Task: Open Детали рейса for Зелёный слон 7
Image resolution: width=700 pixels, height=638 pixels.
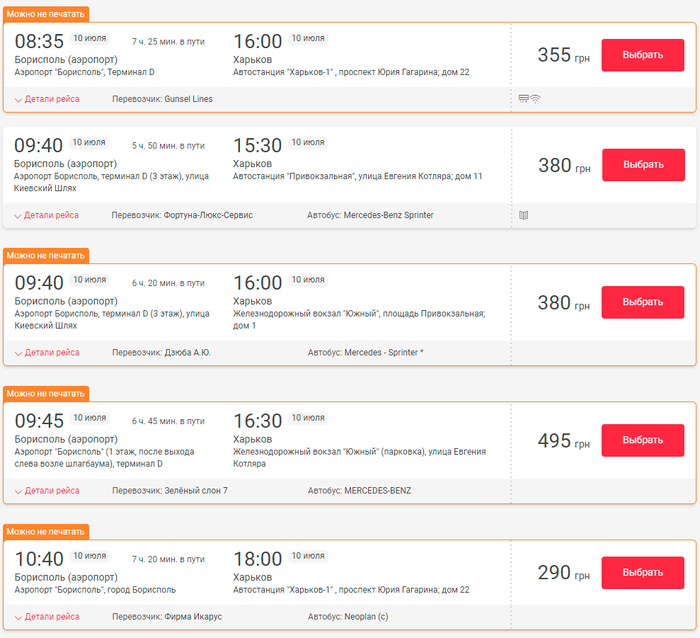Action: point(47,491)
